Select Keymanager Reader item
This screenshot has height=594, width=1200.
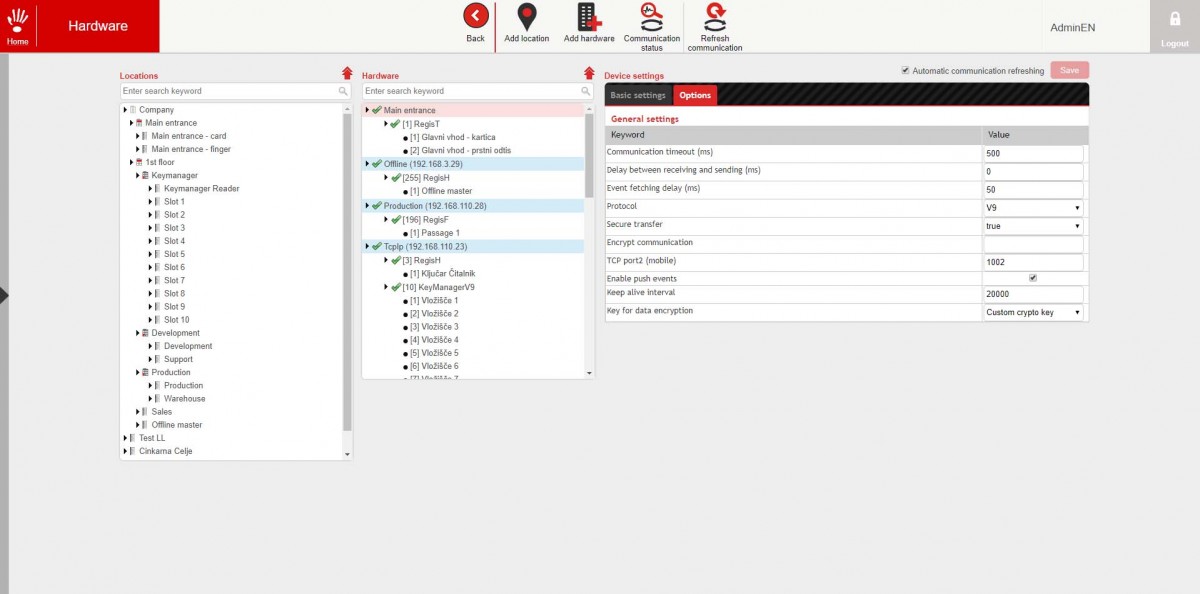(x=202, y=188)
